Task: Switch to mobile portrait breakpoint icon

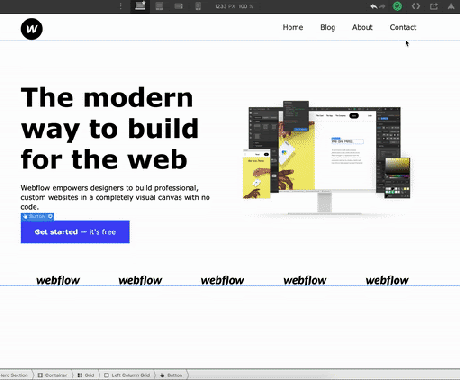Action: (198, 6)
